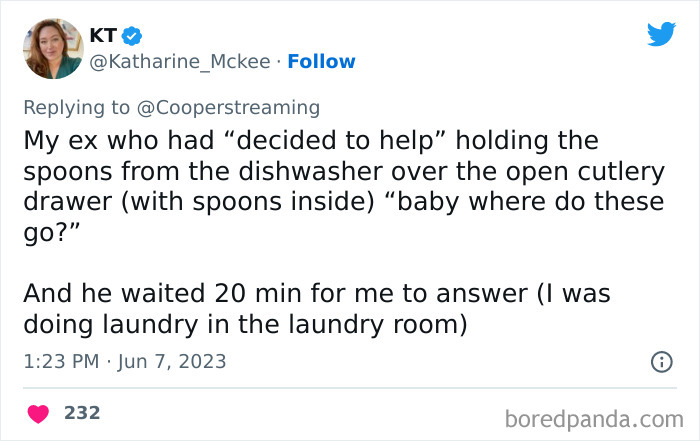The height and width of the screenshot is (441, 700).
Task: Click the display name KT
Action: (x=103, y=35)
